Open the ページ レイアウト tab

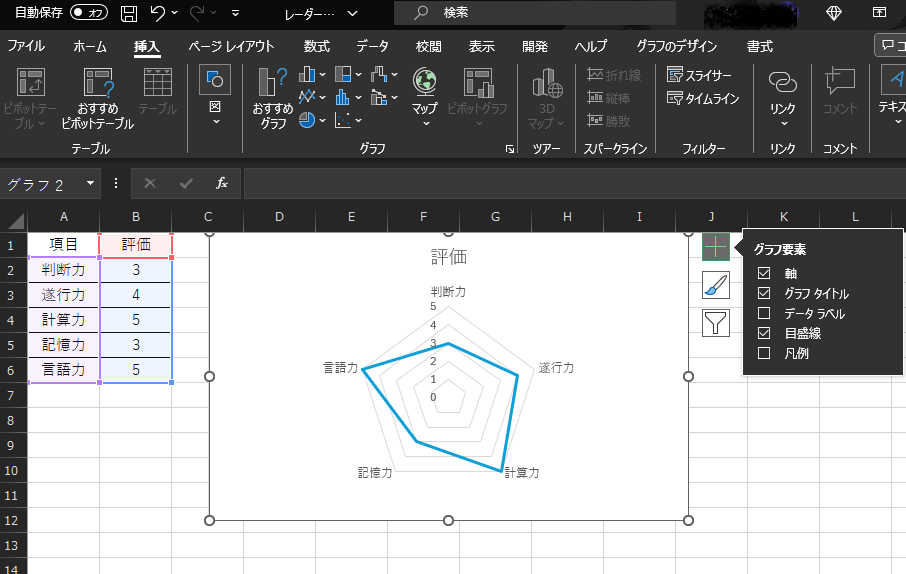point(232,46)
